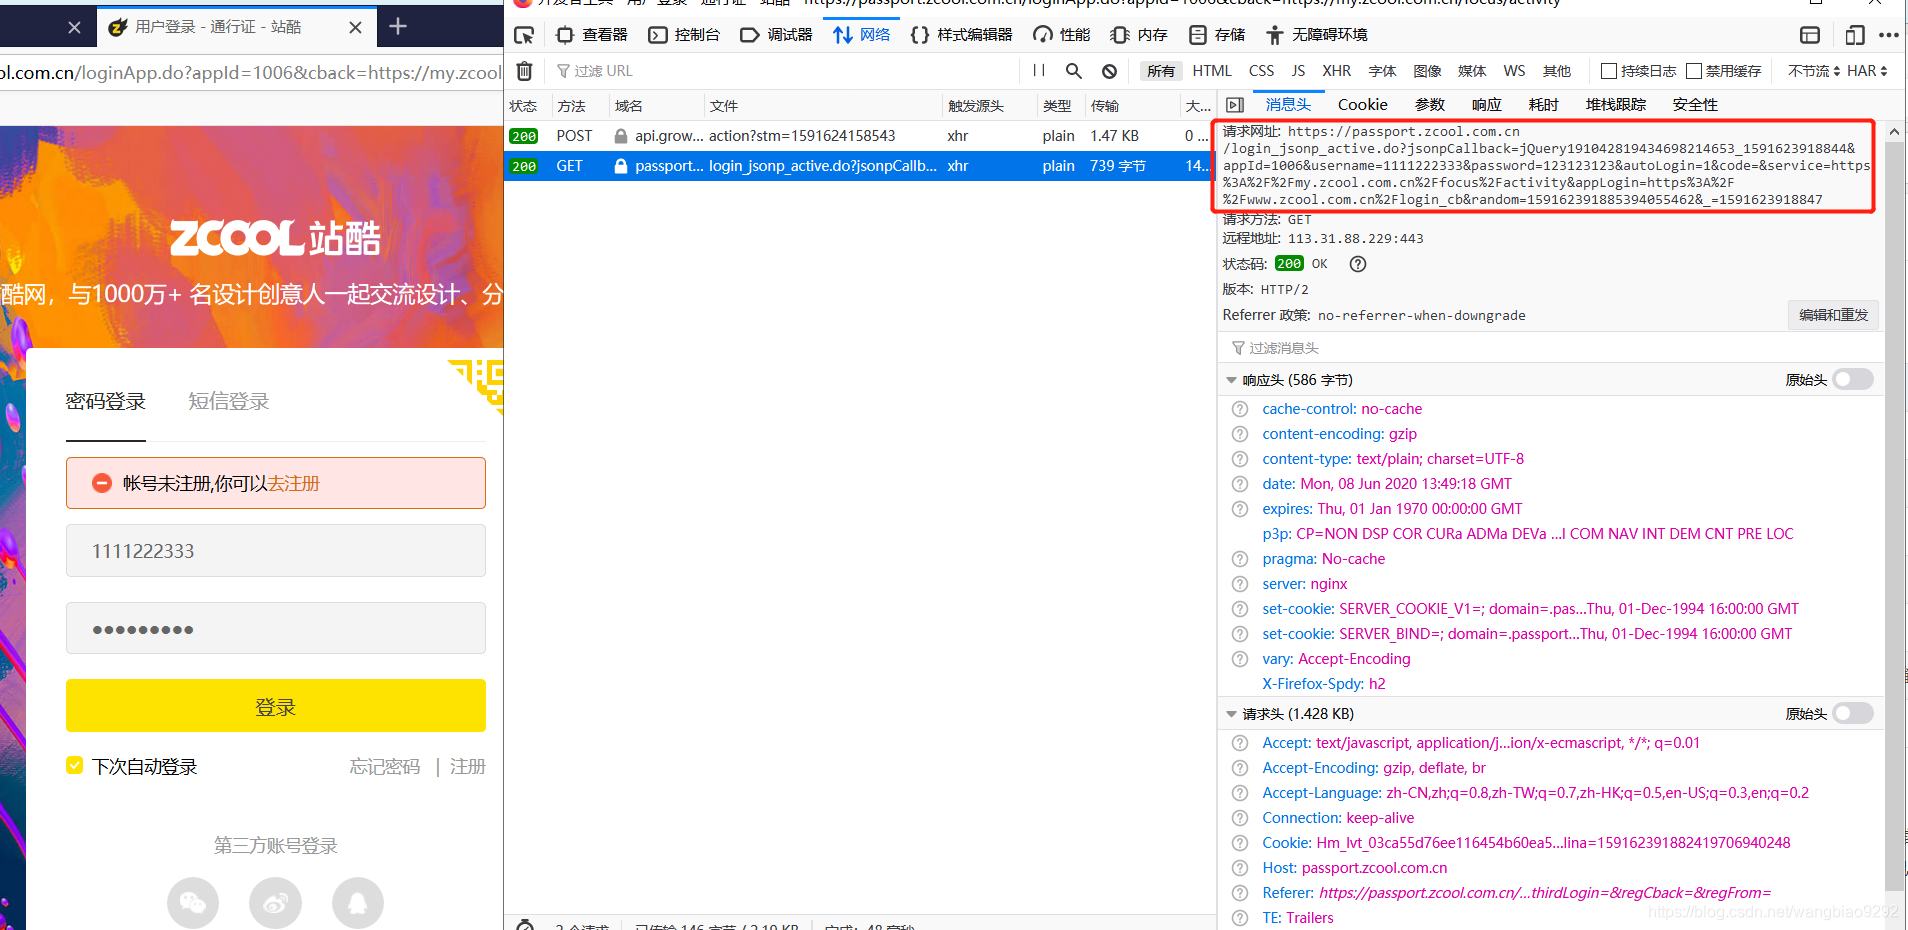Click the 编辑和重发 button
This screenshot has height=930, width=1908.
pyautogui.click(x=1833, y=315)
